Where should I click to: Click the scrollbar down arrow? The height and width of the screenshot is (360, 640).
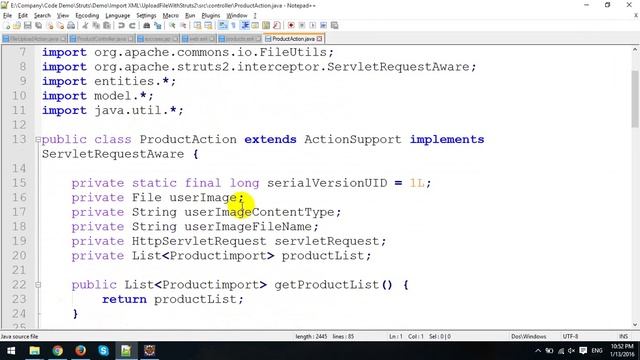(x=635, y=325)
